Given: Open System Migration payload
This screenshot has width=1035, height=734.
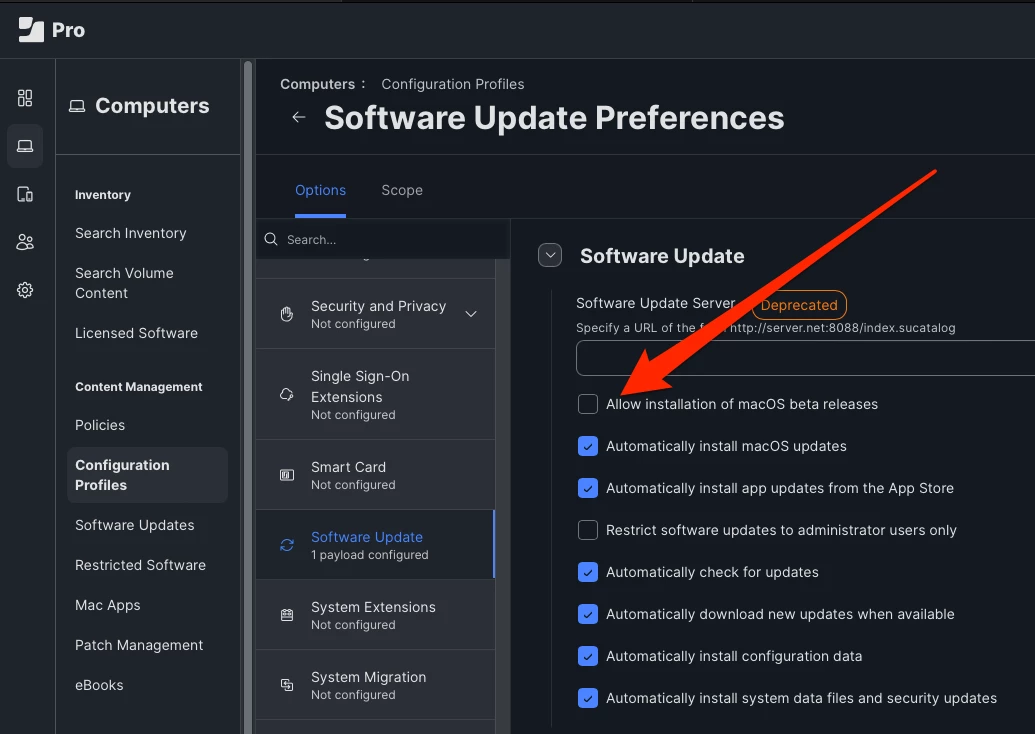Looking at the screenshot, I should tap(375, 685).
